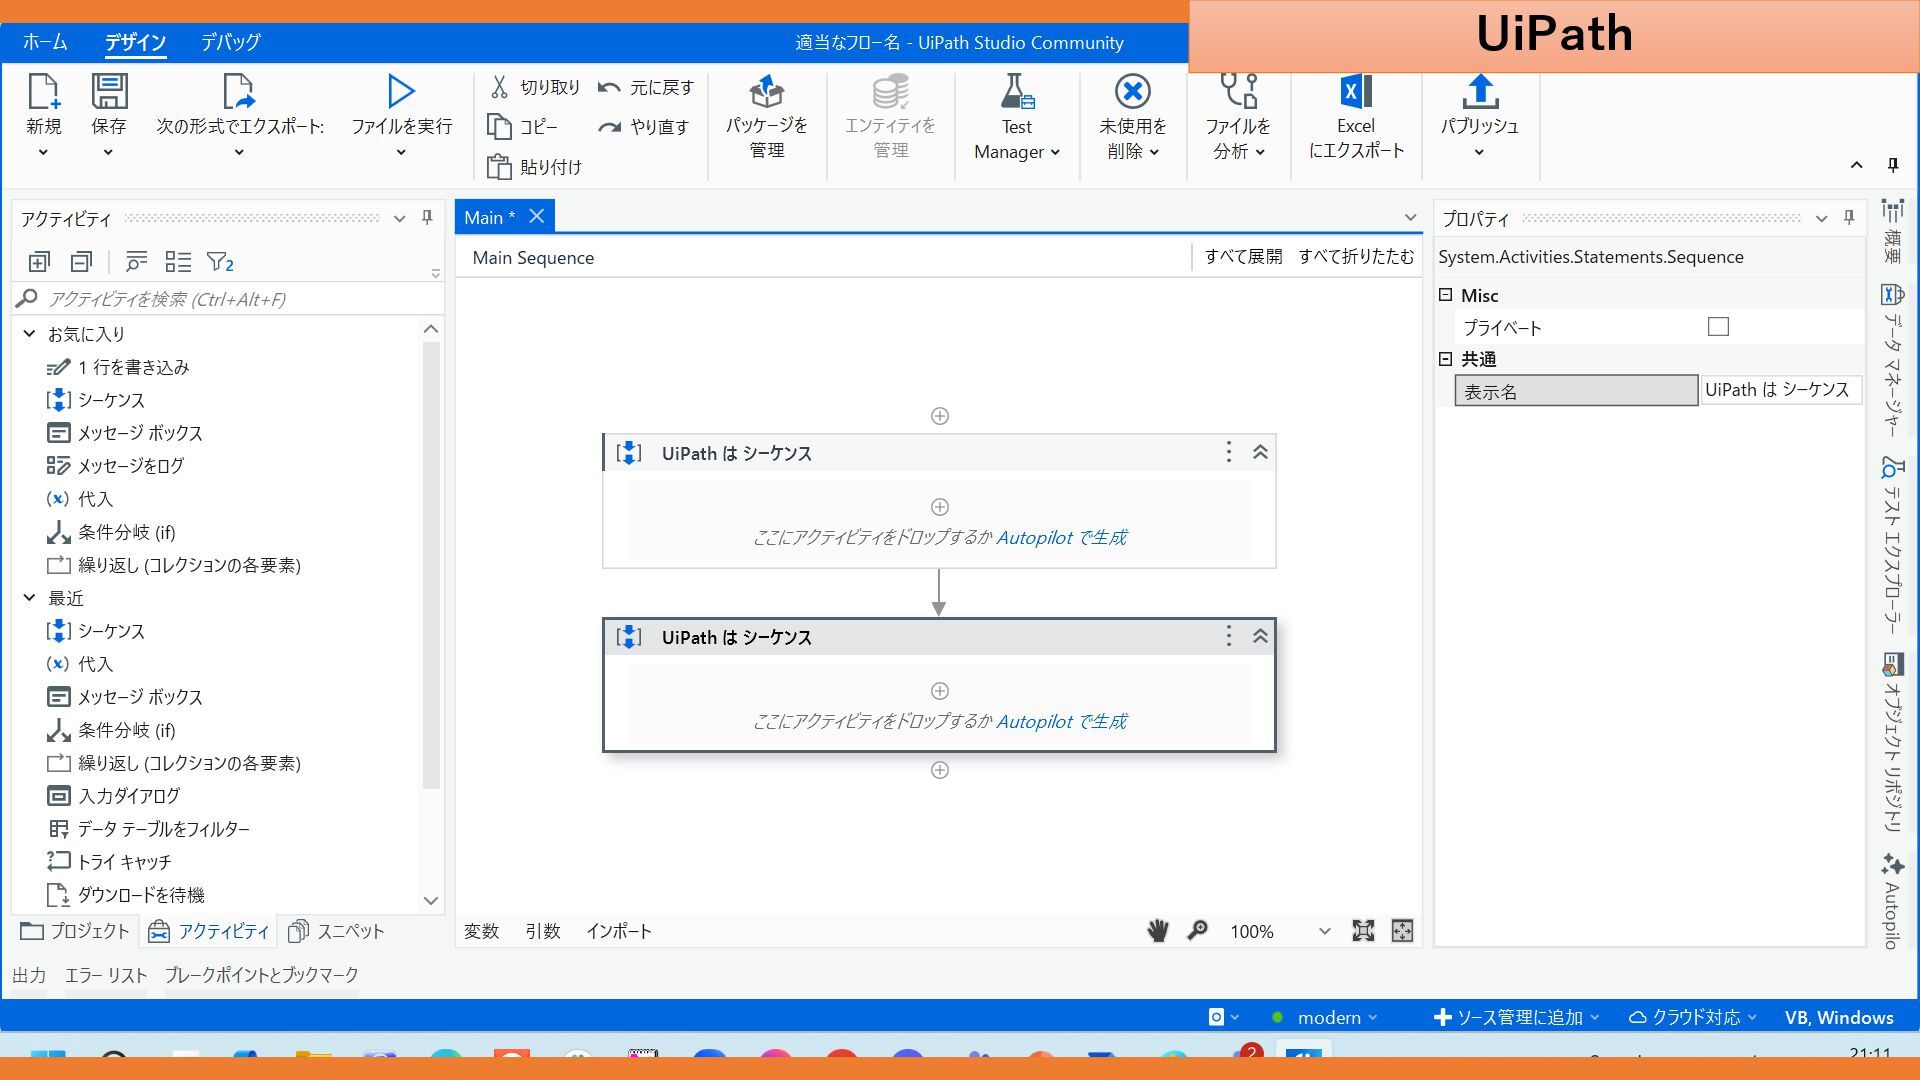The height and width of the screenshot is (1080, 1920).
Task: Collapse the second UiPath は シーケンス activity
Action: [1260, 637]
